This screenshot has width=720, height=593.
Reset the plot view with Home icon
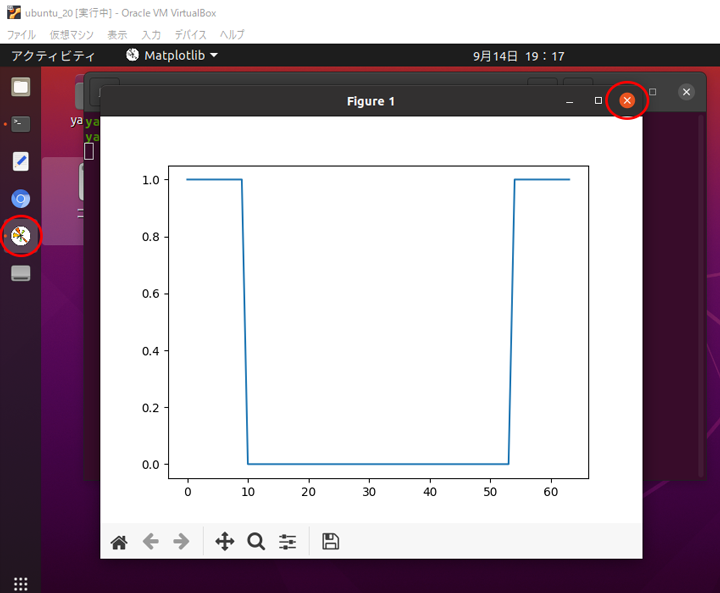pyautogui.click(x=119, y=542)
